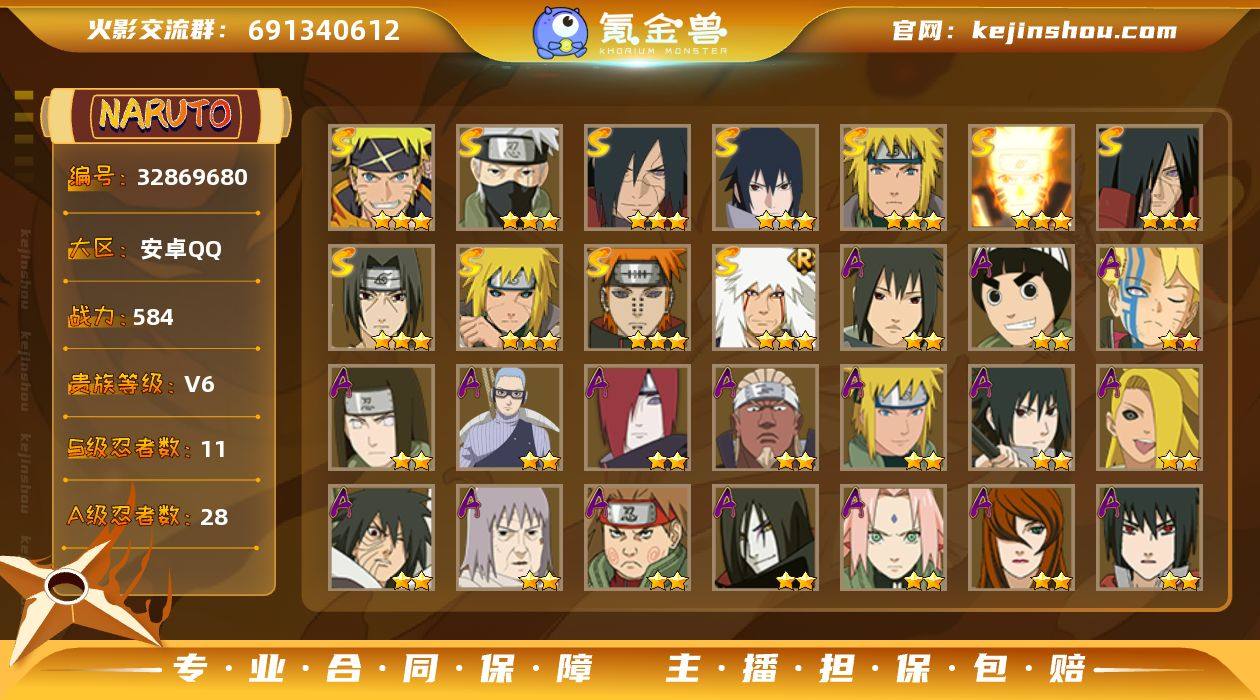Select the white-haired Jiraiya portrait with R badge
Screen dimensions: 1260x700
(x=766, y=298)
